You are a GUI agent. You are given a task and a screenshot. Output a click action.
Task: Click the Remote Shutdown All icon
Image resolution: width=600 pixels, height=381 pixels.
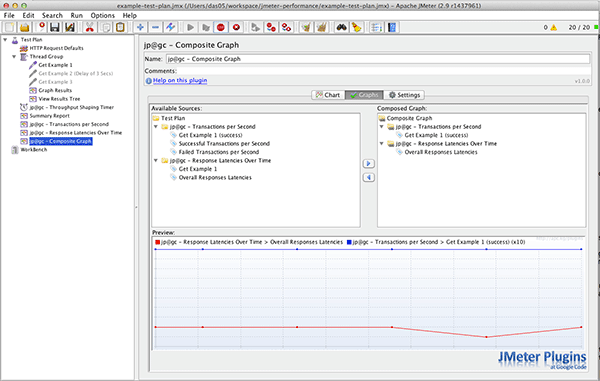tap(286, 27)
